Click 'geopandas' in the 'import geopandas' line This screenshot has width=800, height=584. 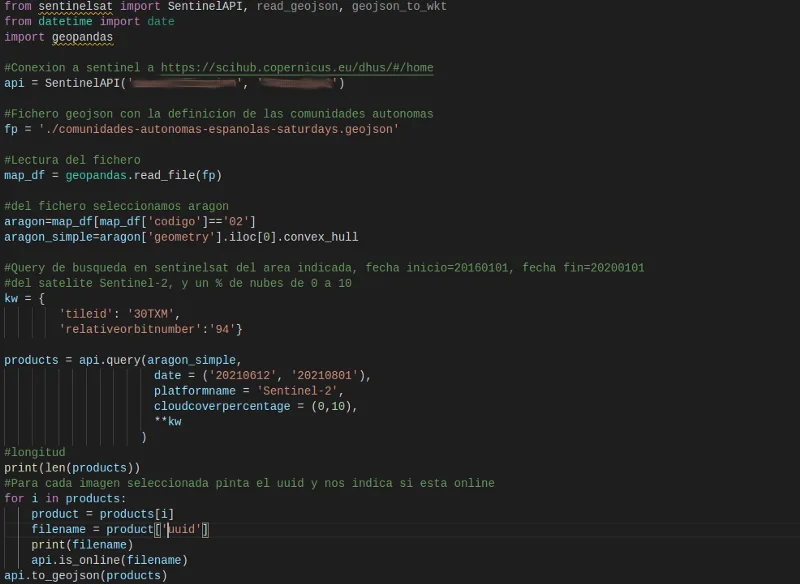point(82,37)
